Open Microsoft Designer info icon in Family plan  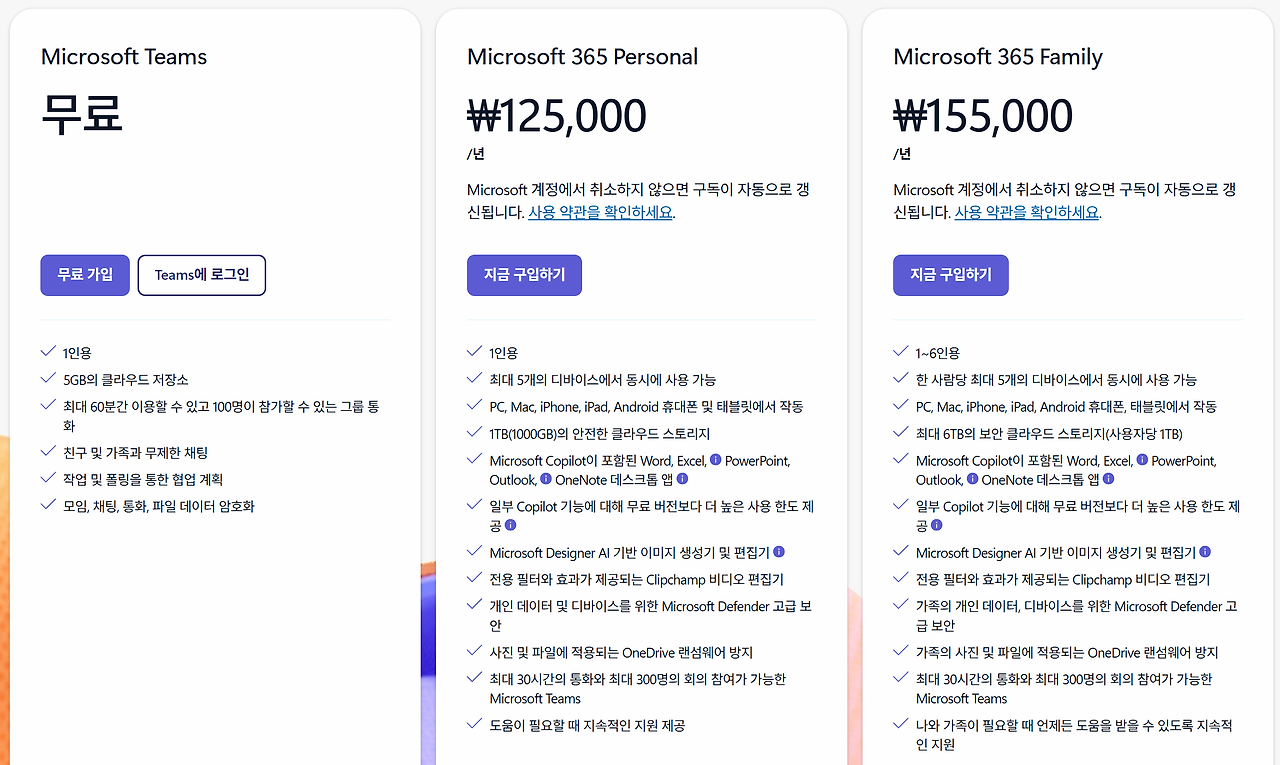[1205, 551]
